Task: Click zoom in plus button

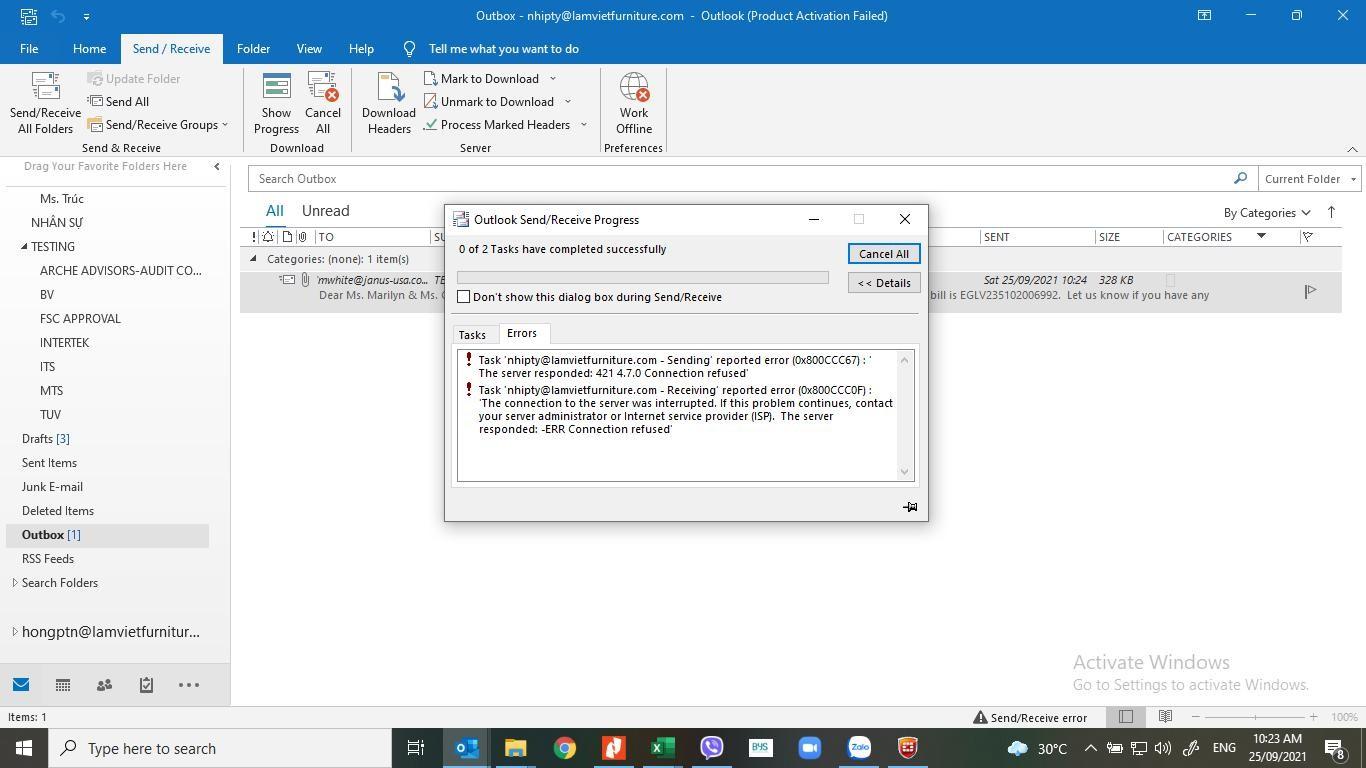Action: 1313,717
